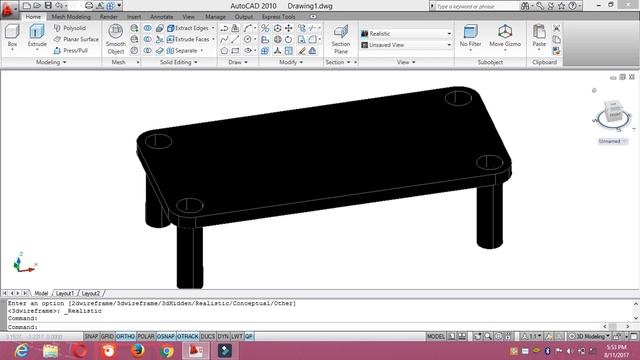Expand the View panel
Screen dimensions: 640x360
406,62
